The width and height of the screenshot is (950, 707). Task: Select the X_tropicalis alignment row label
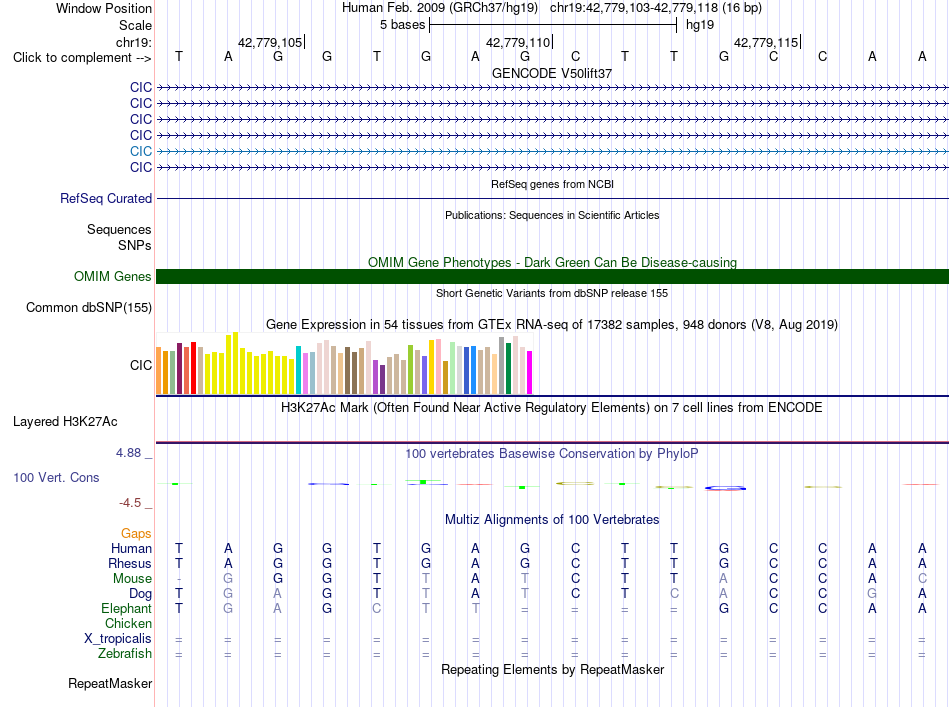click(118, 639)
